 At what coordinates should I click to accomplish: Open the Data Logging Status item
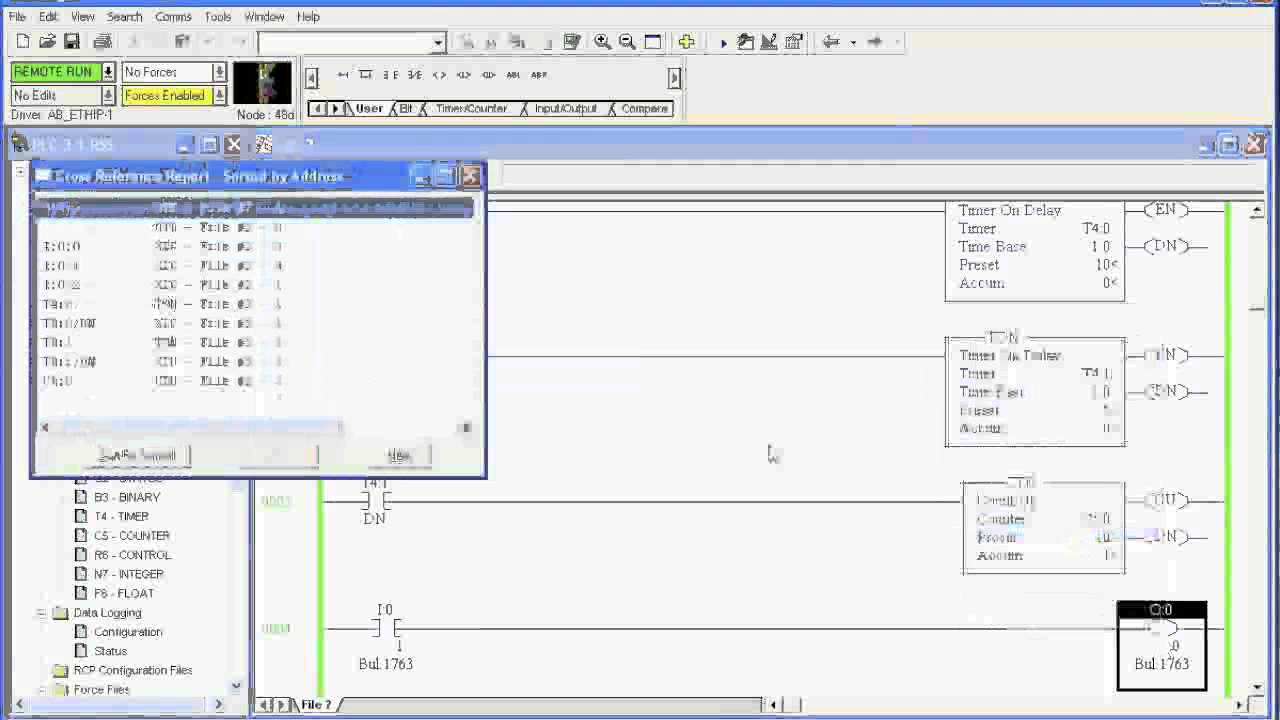(110, 651)
